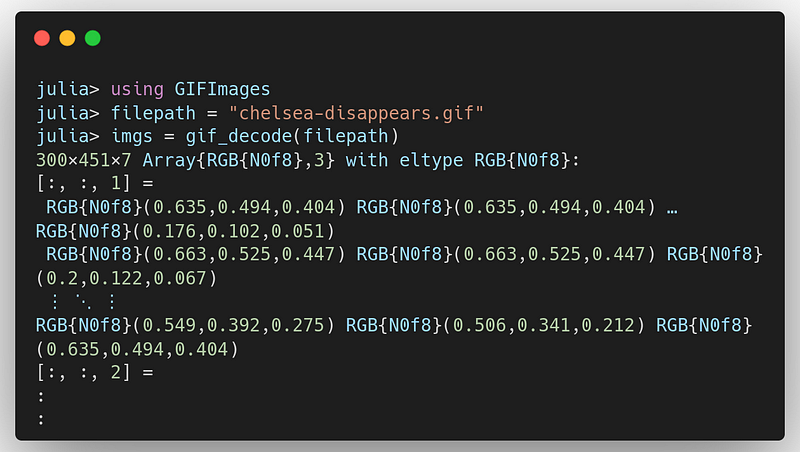Click the yellow minimize window button
800x452 pixels.
(x=67, y=38)
